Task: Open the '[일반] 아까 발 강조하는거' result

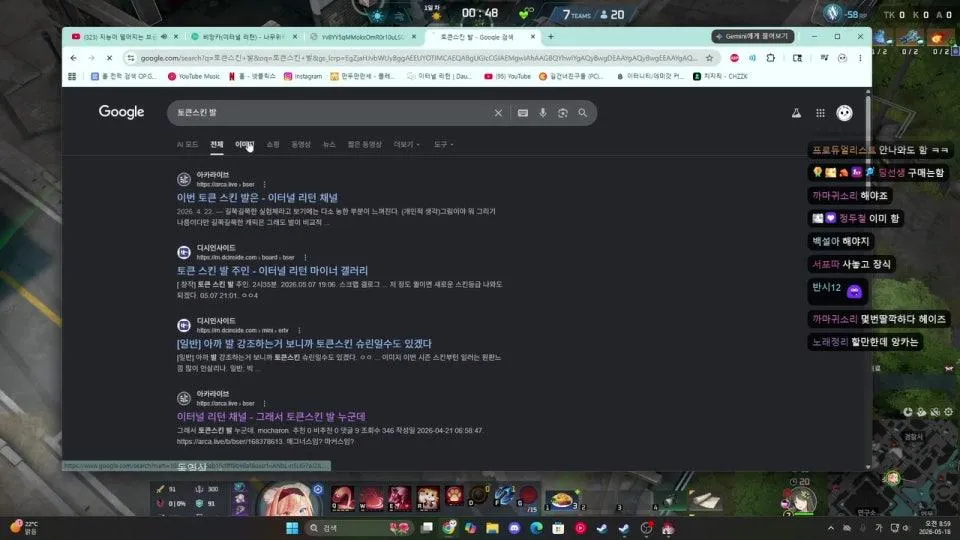Action: pos(304,343)
